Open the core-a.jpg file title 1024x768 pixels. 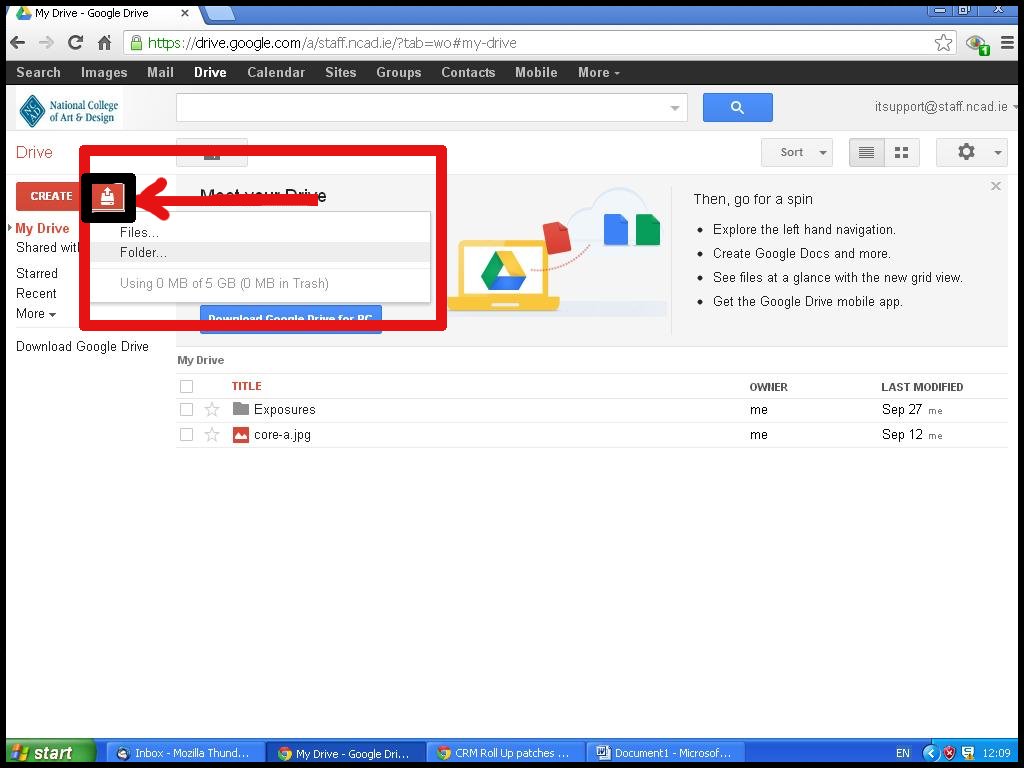tap(282, 435)
